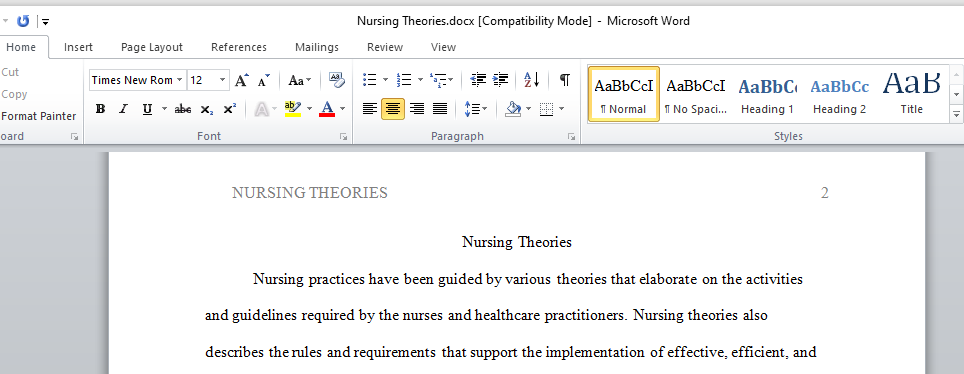Open the Underline style dropdown arrow
The width and height of the screenshot is (964, 374).
click(164, 109)
